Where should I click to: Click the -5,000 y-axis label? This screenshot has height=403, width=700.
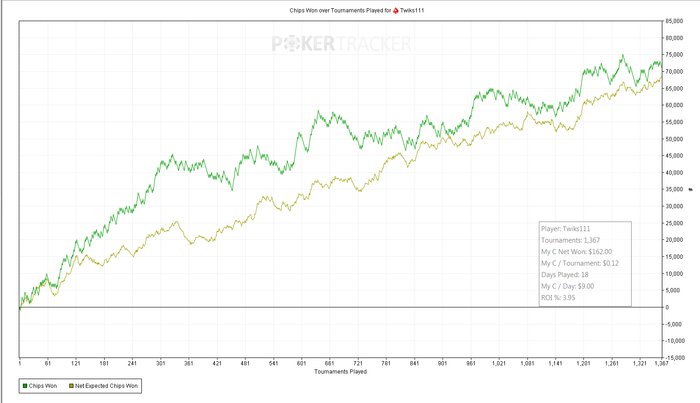[x=674, y=324]
